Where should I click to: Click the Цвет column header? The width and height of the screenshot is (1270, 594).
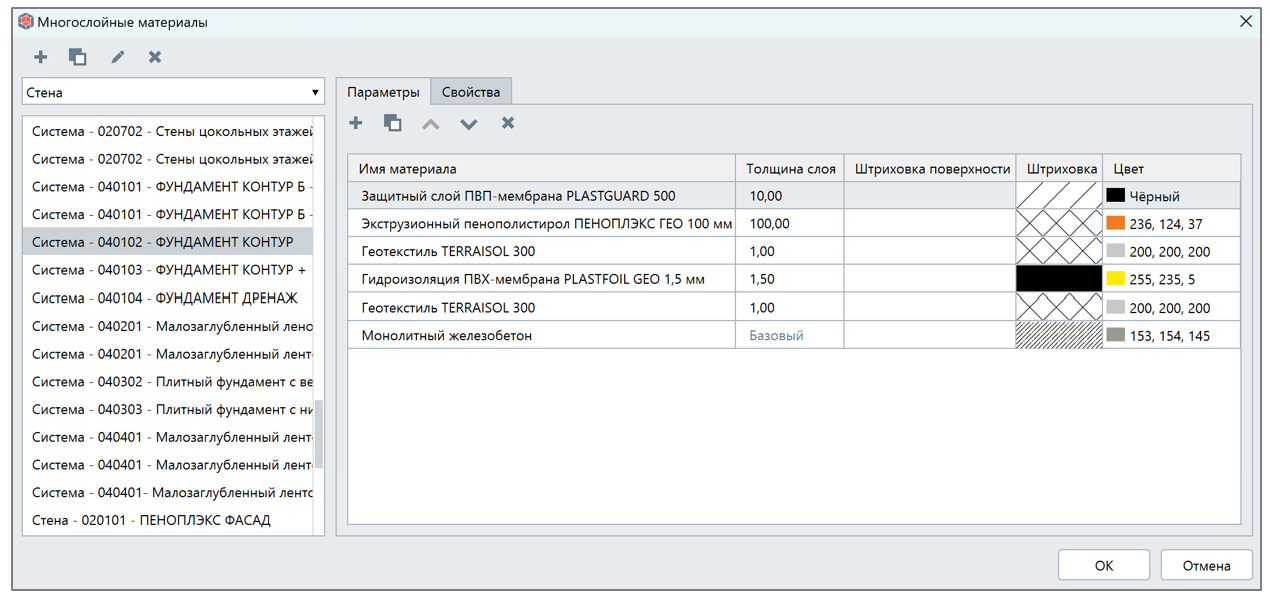[x=1171, y=168]
